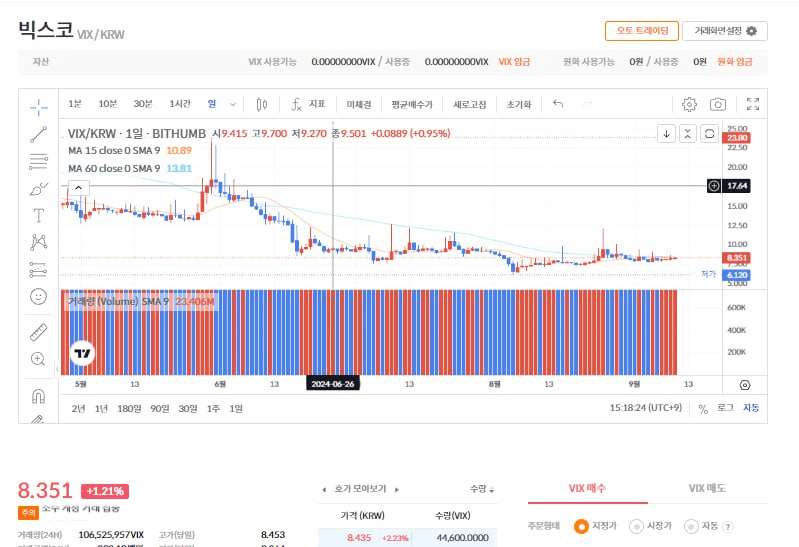Open the Fibonacci retracement lines tool
Image resolution: width=799 pixels, height=547 pixels.
[x=39, y=162]
